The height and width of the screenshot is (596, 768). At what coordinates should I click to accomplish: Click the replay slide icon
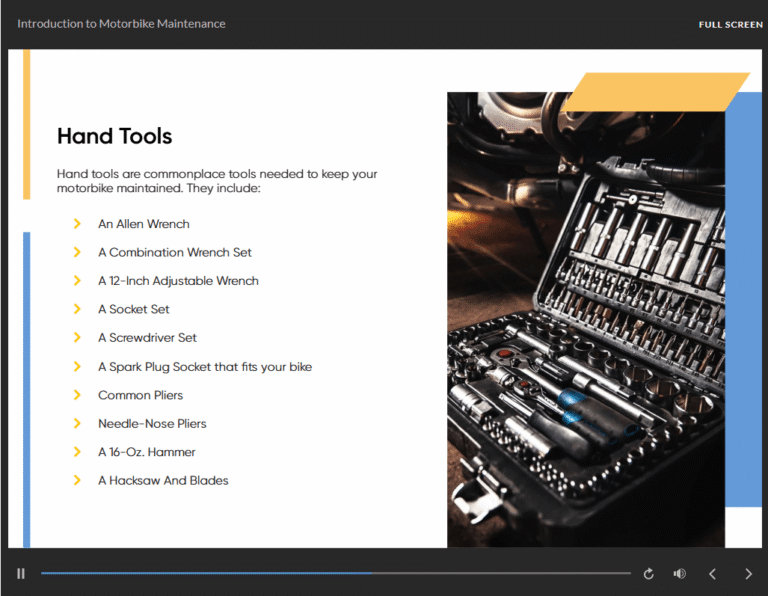coord(648,574)
